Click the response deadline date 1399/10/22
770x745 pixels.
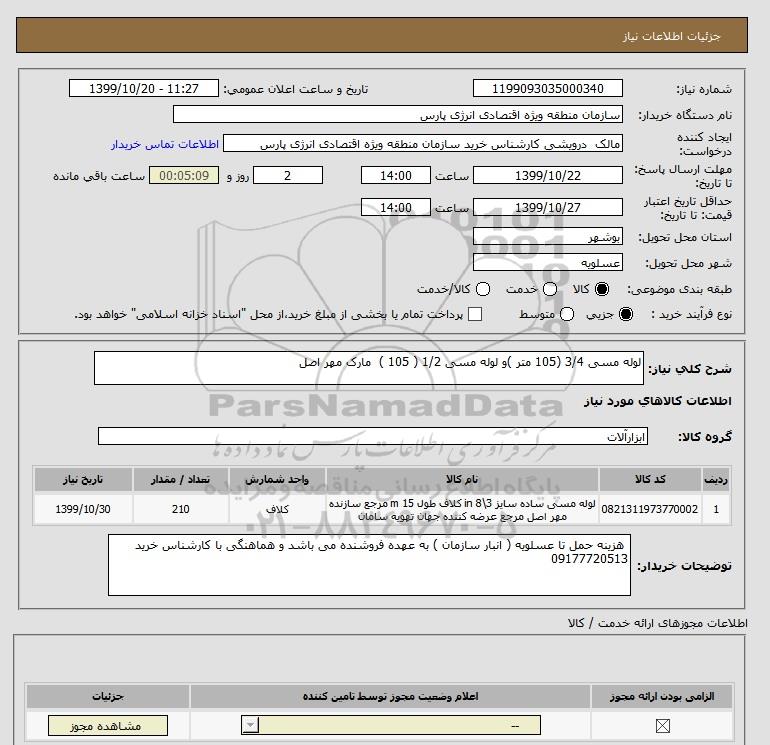(x=548, y=175)
